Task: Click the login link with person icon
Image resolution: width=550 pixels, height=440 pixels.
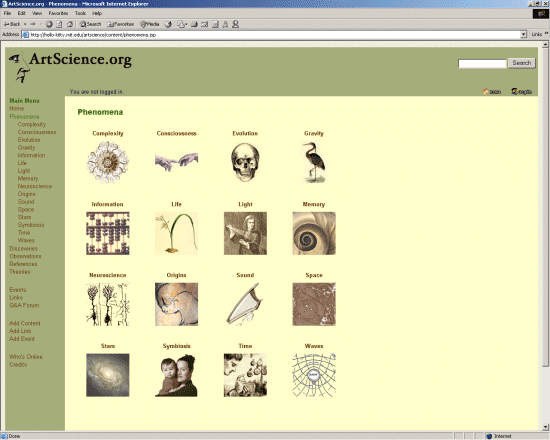Action: coord(522,92)
